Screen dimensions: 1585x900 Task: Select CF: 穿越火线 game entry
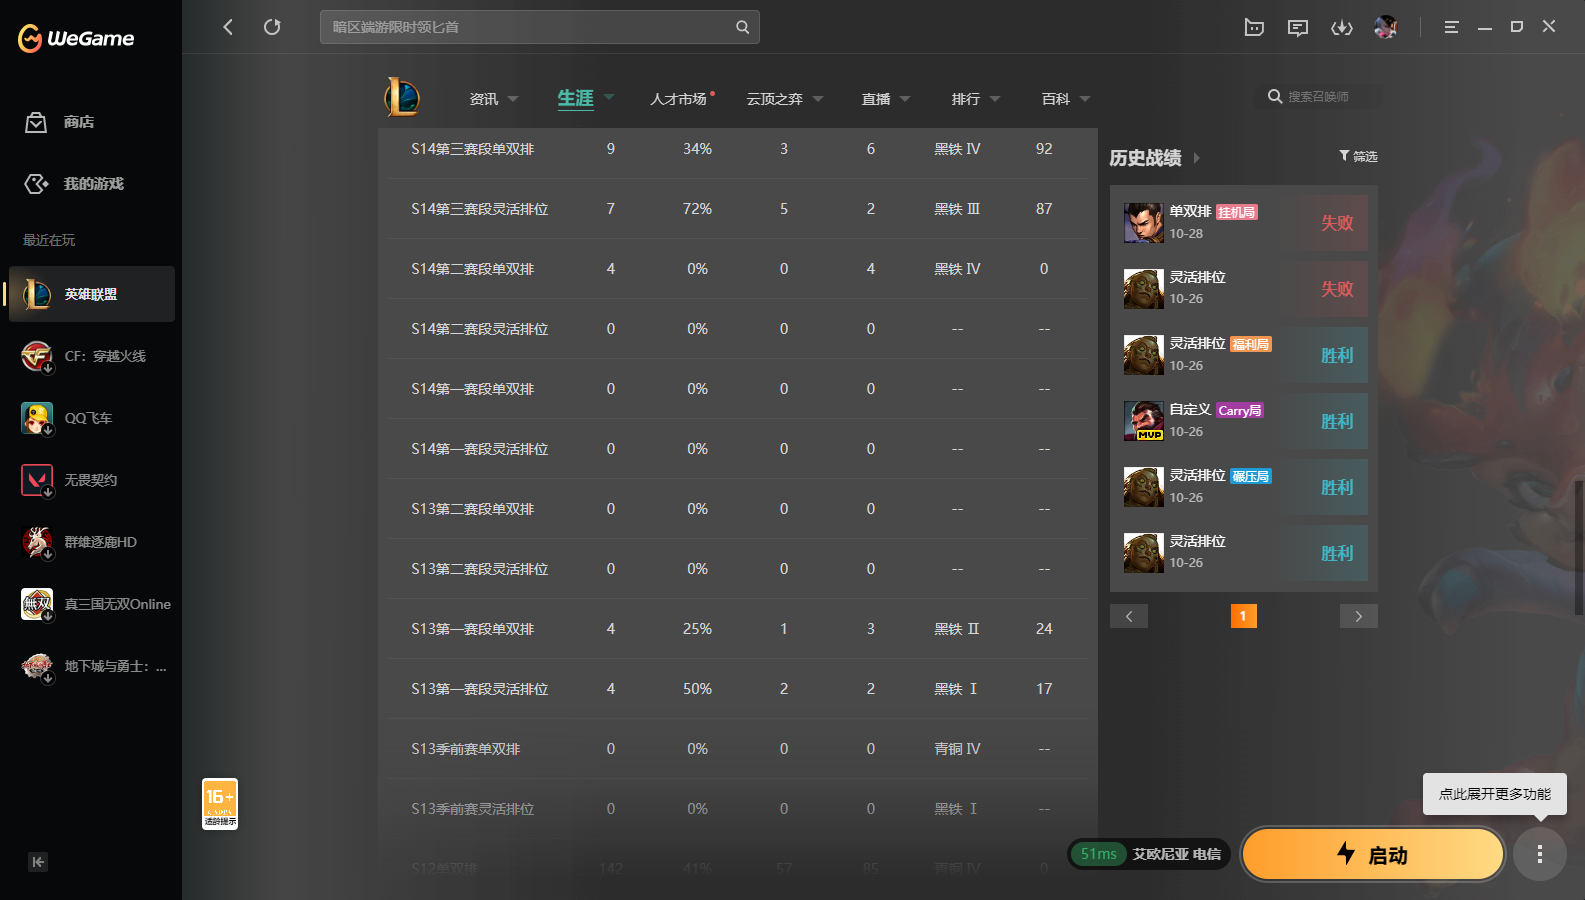coord(92,356)
